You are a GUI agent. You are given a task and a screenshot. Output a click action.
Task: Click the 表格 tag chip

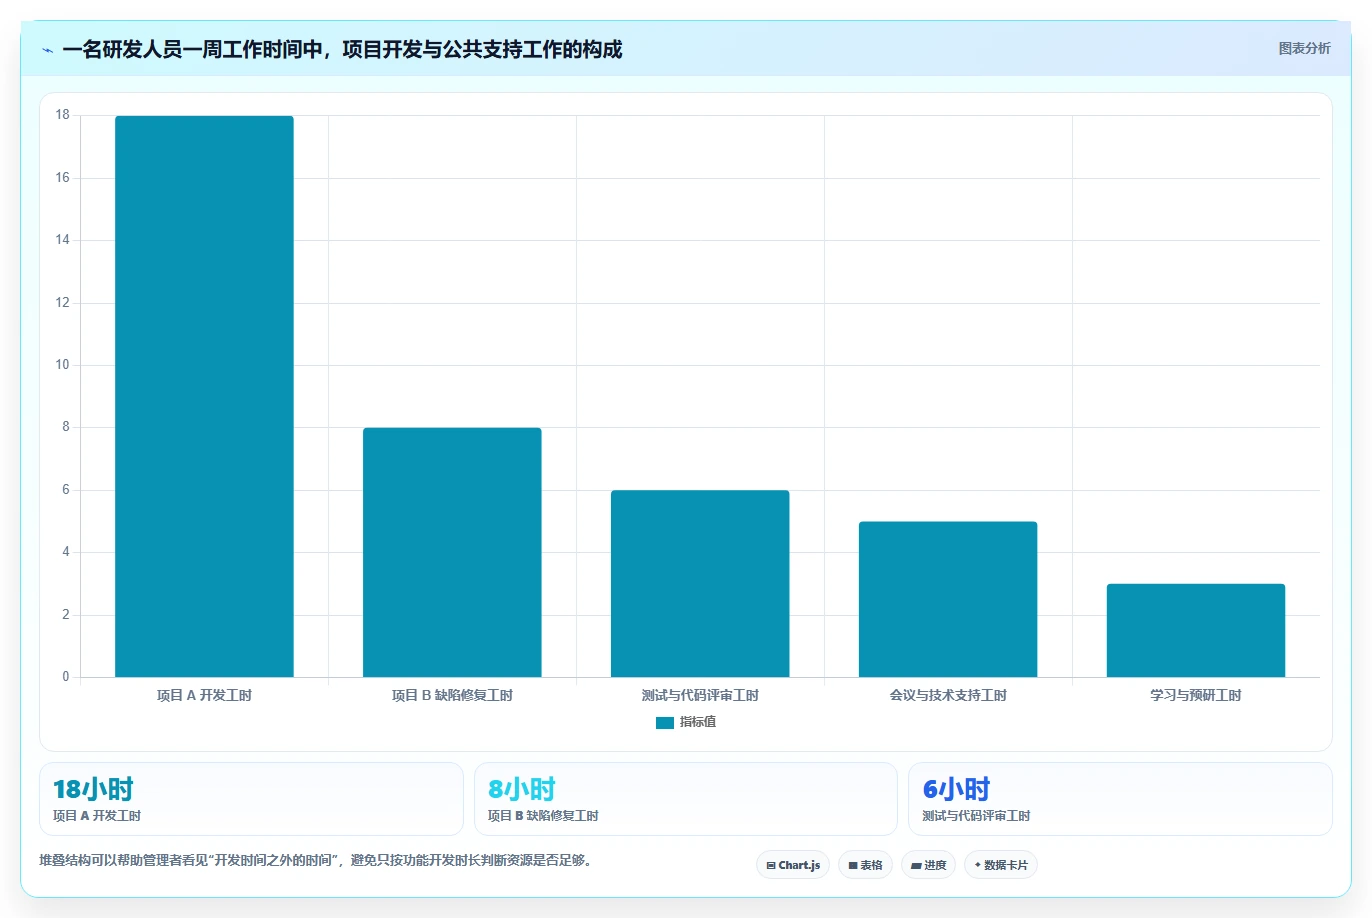(865, 865)
